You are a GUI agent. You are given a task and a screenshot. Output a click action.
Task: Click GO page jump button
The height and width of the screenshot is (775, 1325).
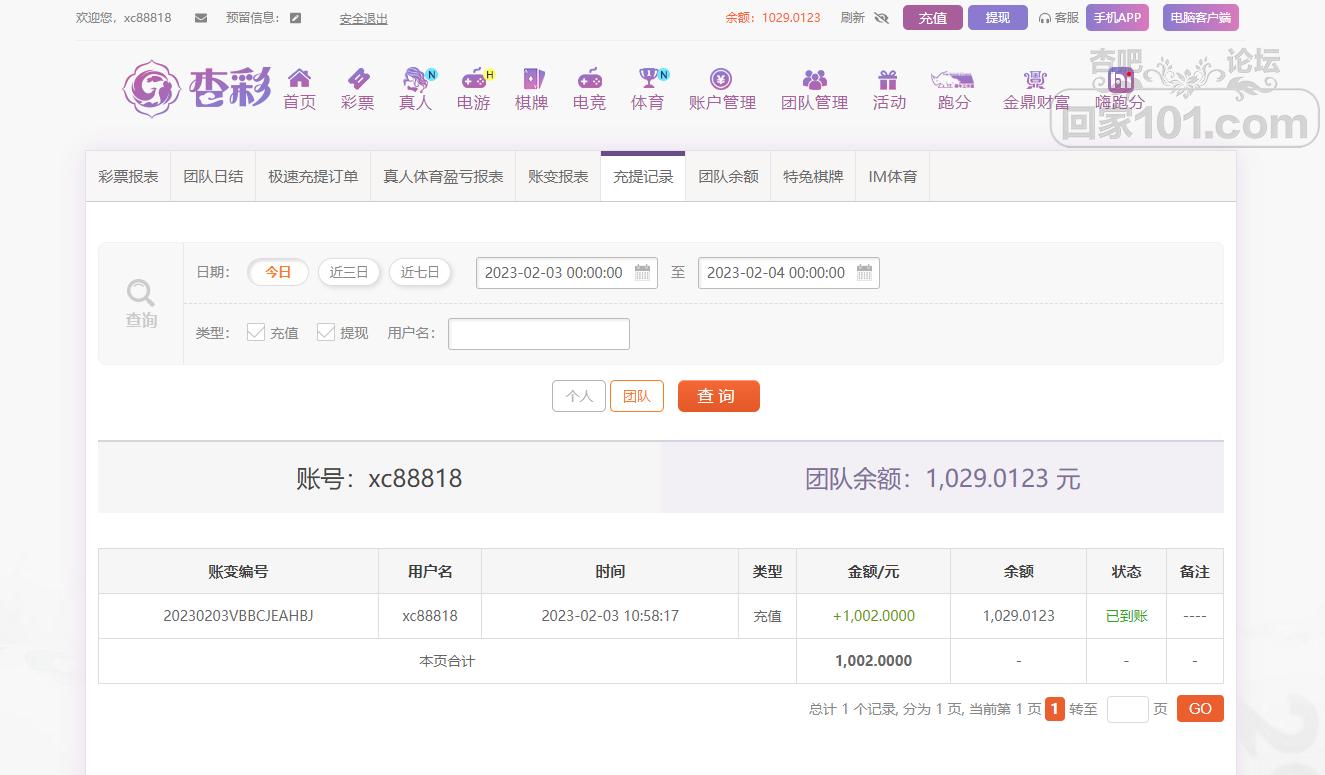1200,709
